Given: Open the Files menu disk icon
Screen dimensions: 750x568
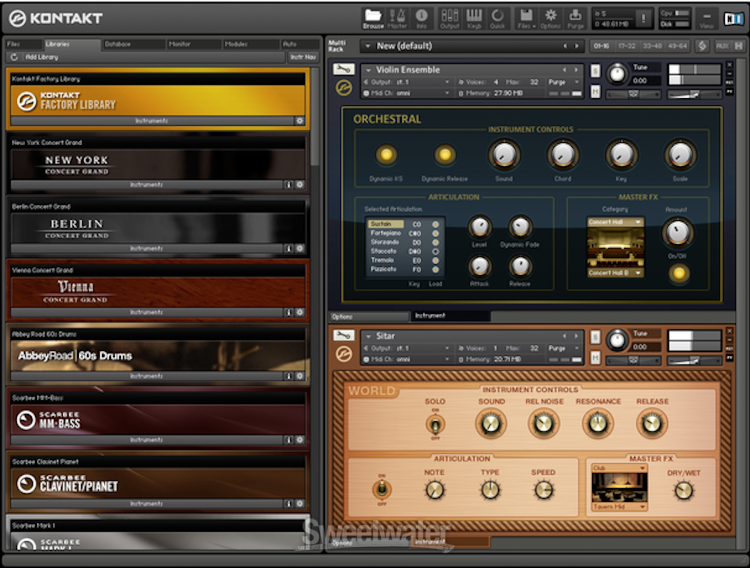Looking at the screenshot, I should coord(526,19).
